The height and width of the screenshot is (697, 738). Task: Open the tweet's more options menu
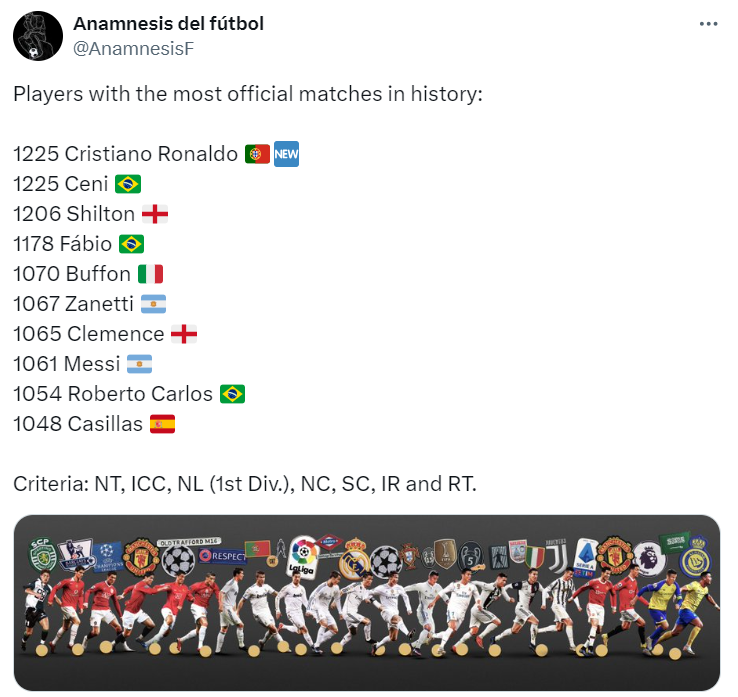[708, 24]
